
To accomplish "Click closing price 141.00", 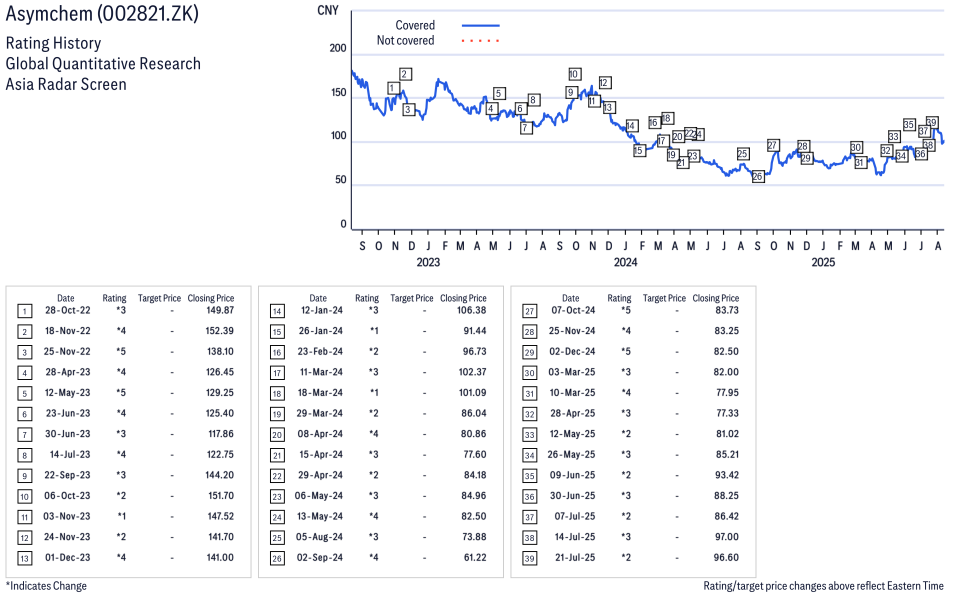I will (x=220, y=558).
